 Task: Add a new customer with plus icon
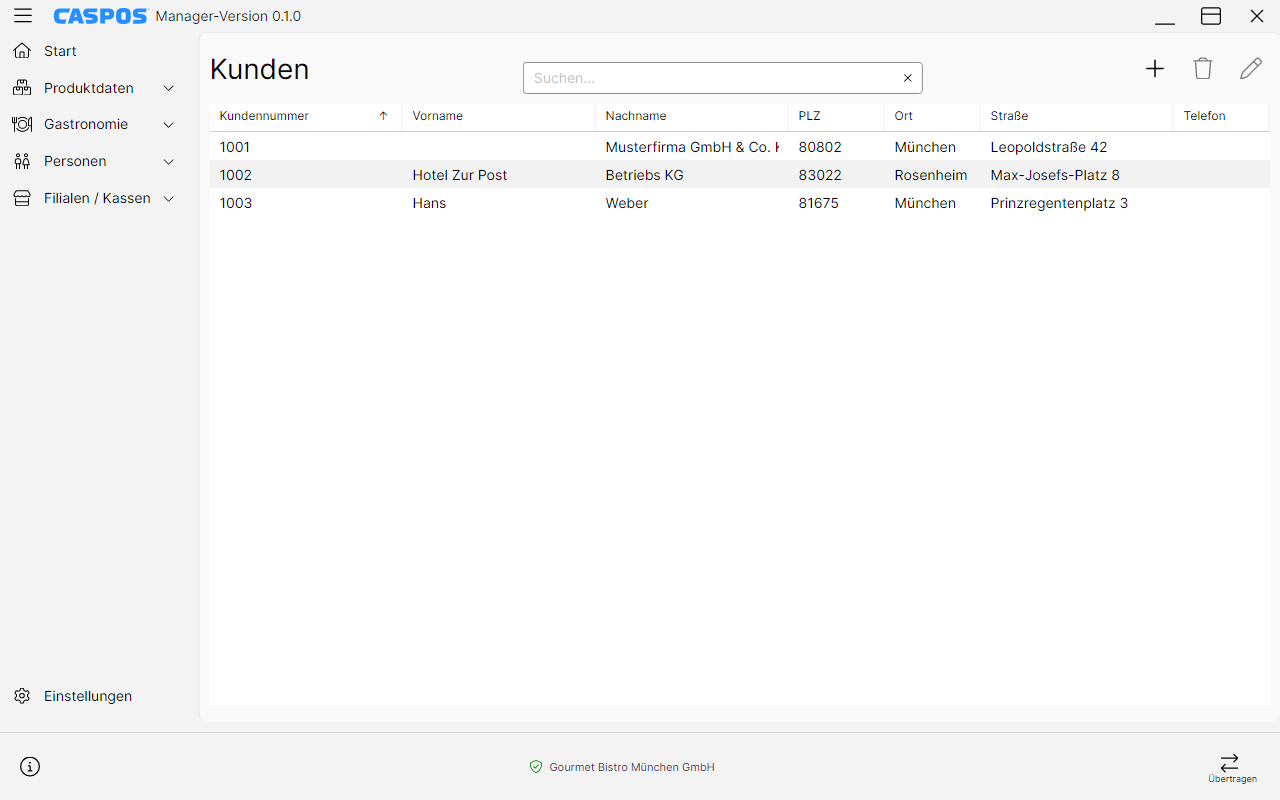click(1155, 68)
